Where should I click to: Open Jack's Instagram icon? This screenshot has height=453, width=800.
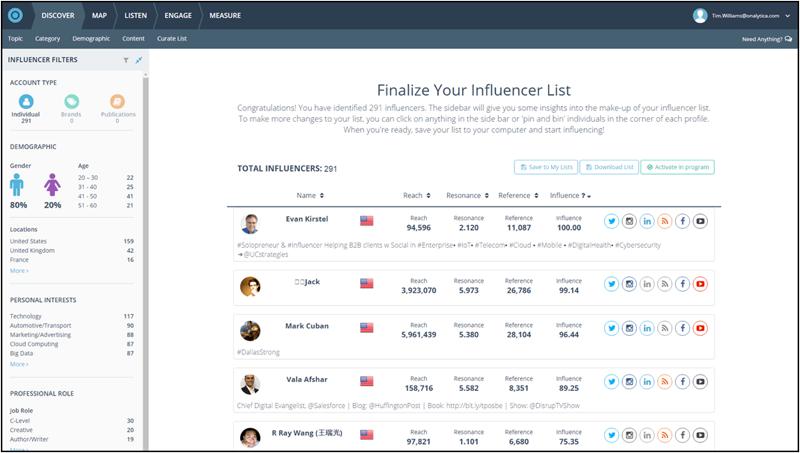(629, 284)
